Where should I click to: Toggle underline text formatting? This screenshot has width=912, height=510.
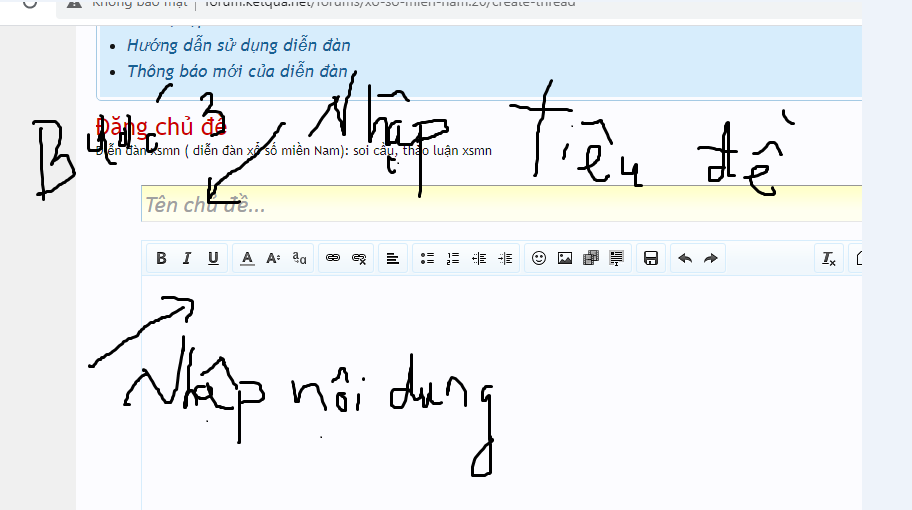tap(212, 259)
